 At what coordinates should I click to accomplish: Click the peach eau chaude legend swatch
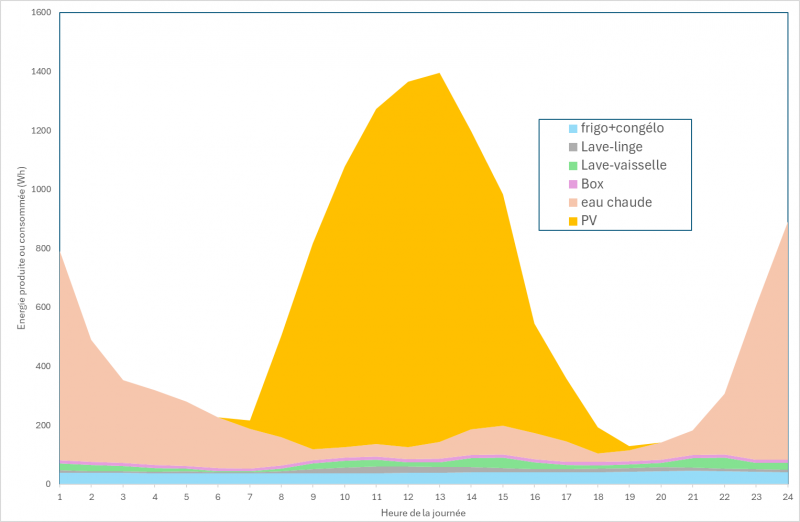click(x=573, y=202)
